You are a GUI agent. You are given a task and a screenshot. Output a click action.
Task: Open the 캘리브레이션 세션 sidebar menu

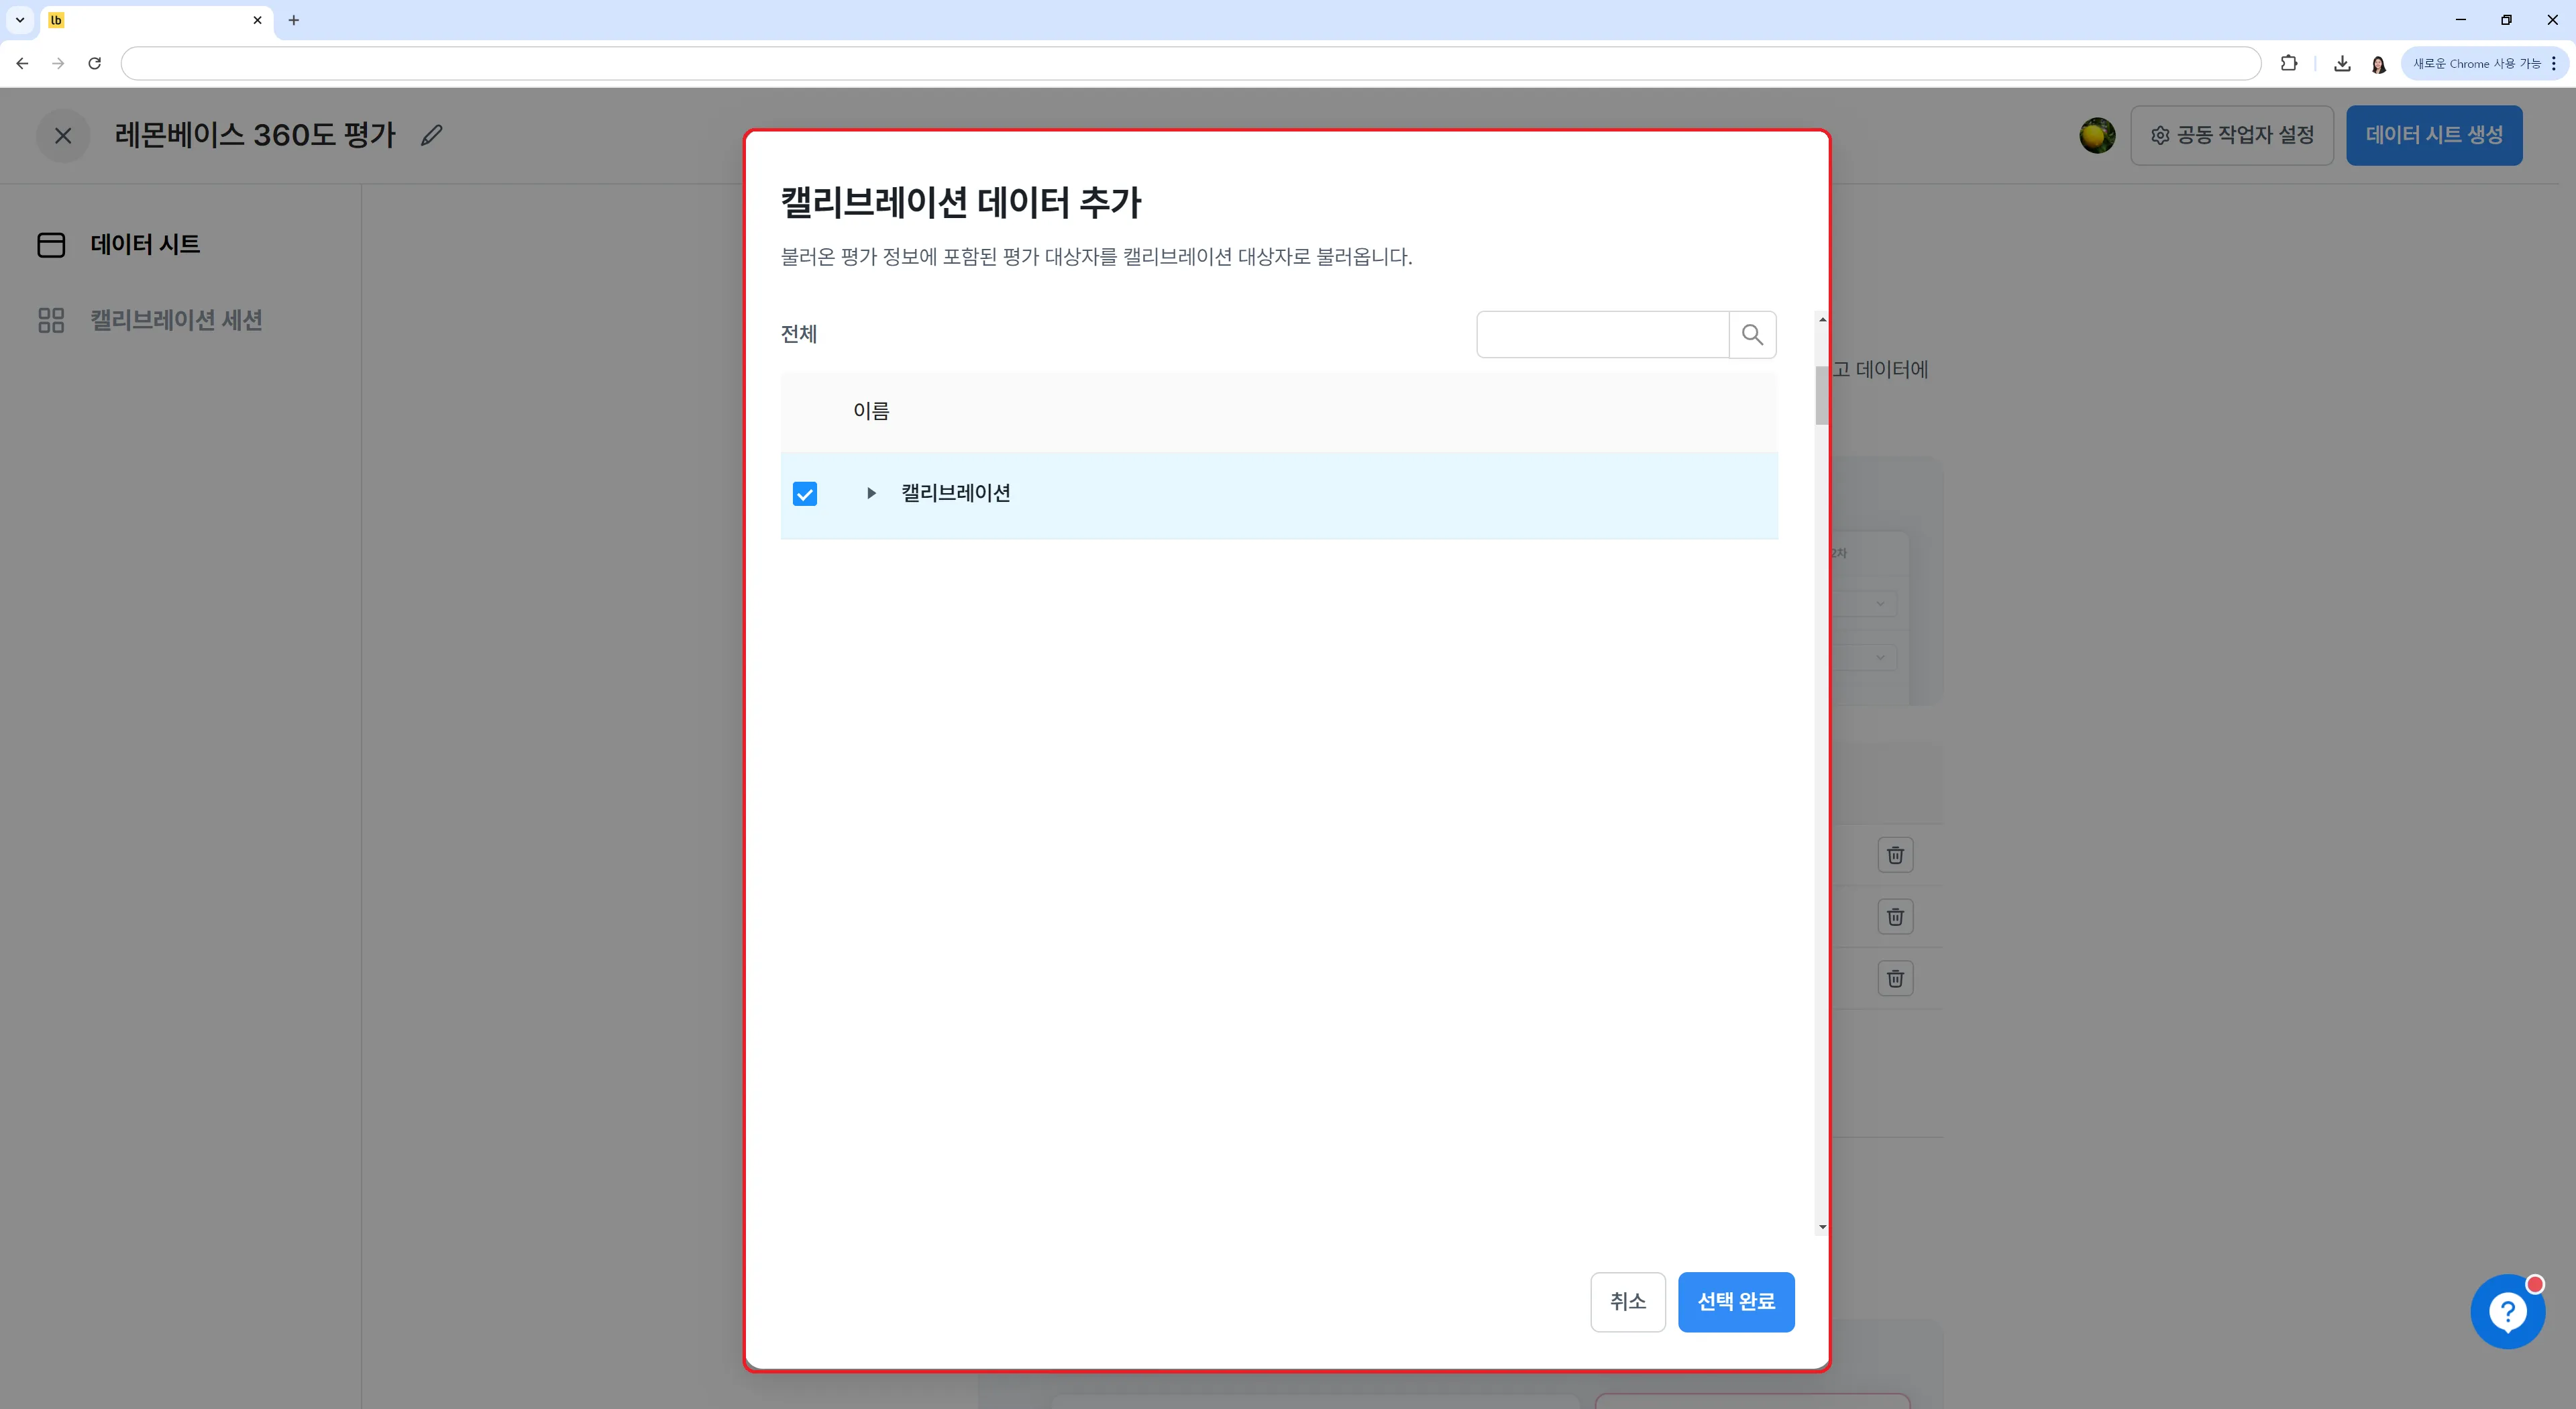[x=176, y=320]
